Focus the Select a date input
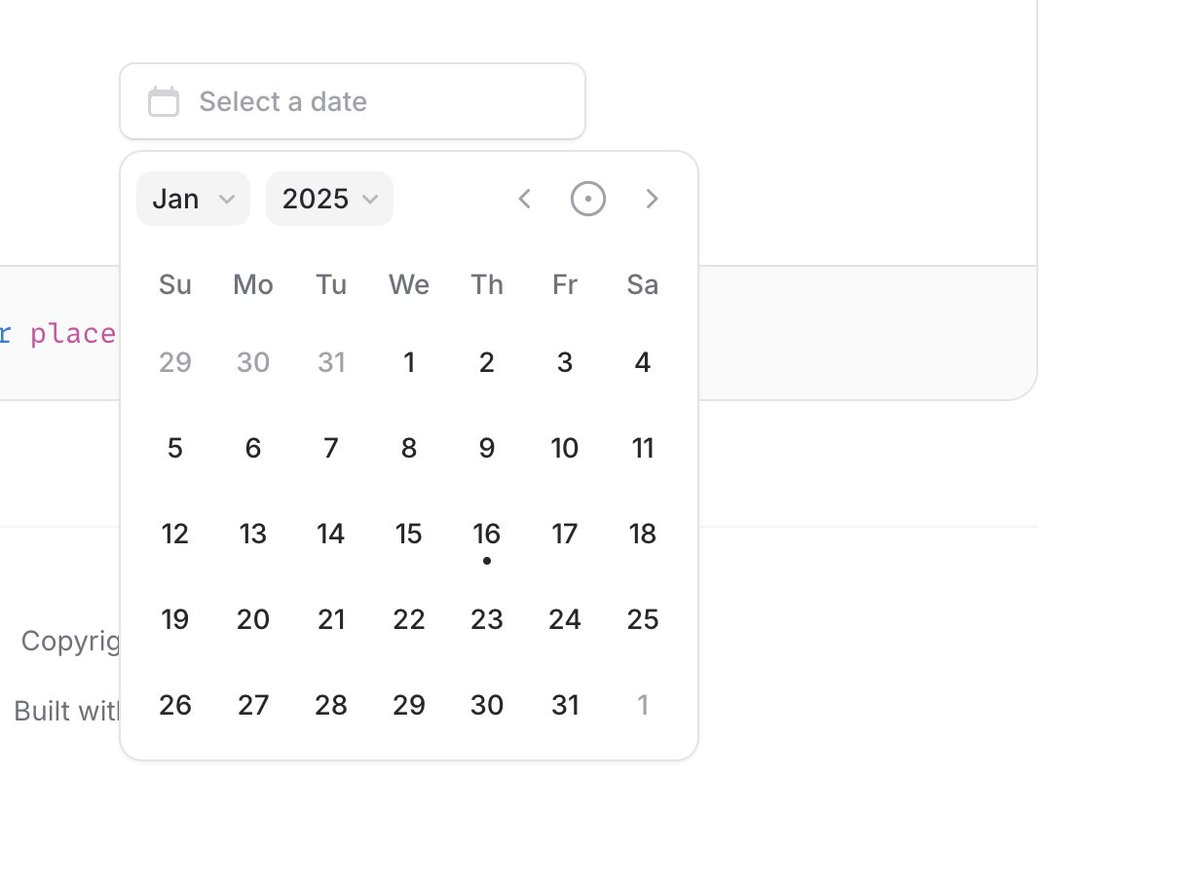1200x886 pixels. 352,102
